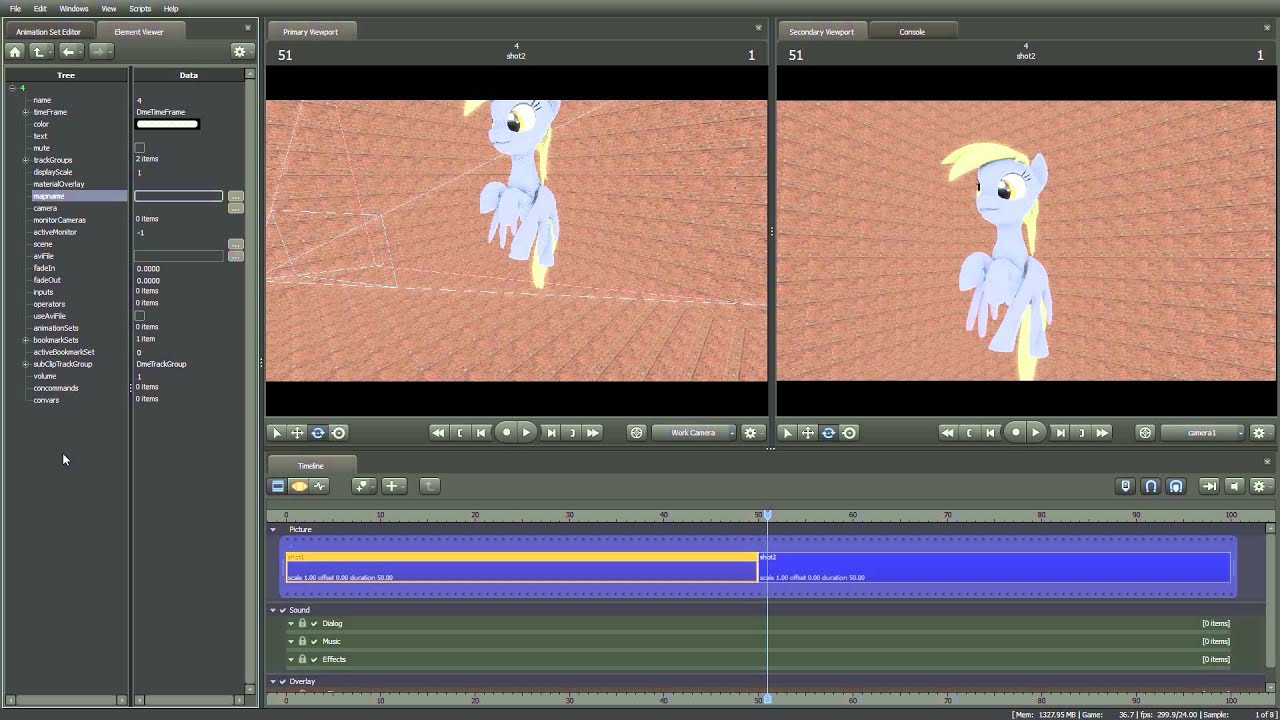
Task: Click the browse button beside mapname field
Action: [236, 196]
